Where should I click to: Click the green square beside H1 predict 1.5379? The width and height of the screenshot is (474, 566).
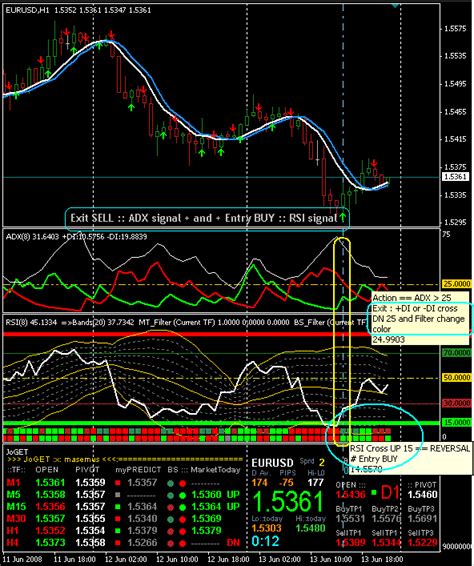(x=118, y=531)
